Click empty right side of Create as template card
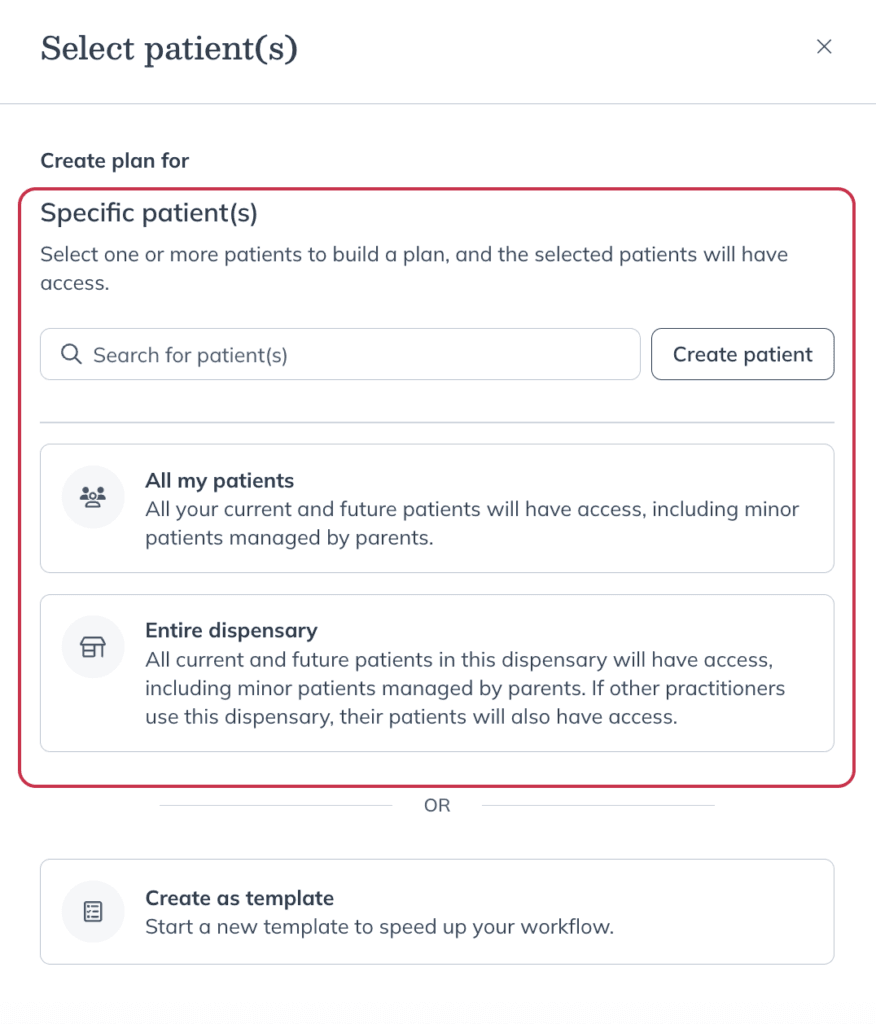Image resolution: width=876 pixels, height=1024 pixels. pyautogui.click(x=725, y=912)
